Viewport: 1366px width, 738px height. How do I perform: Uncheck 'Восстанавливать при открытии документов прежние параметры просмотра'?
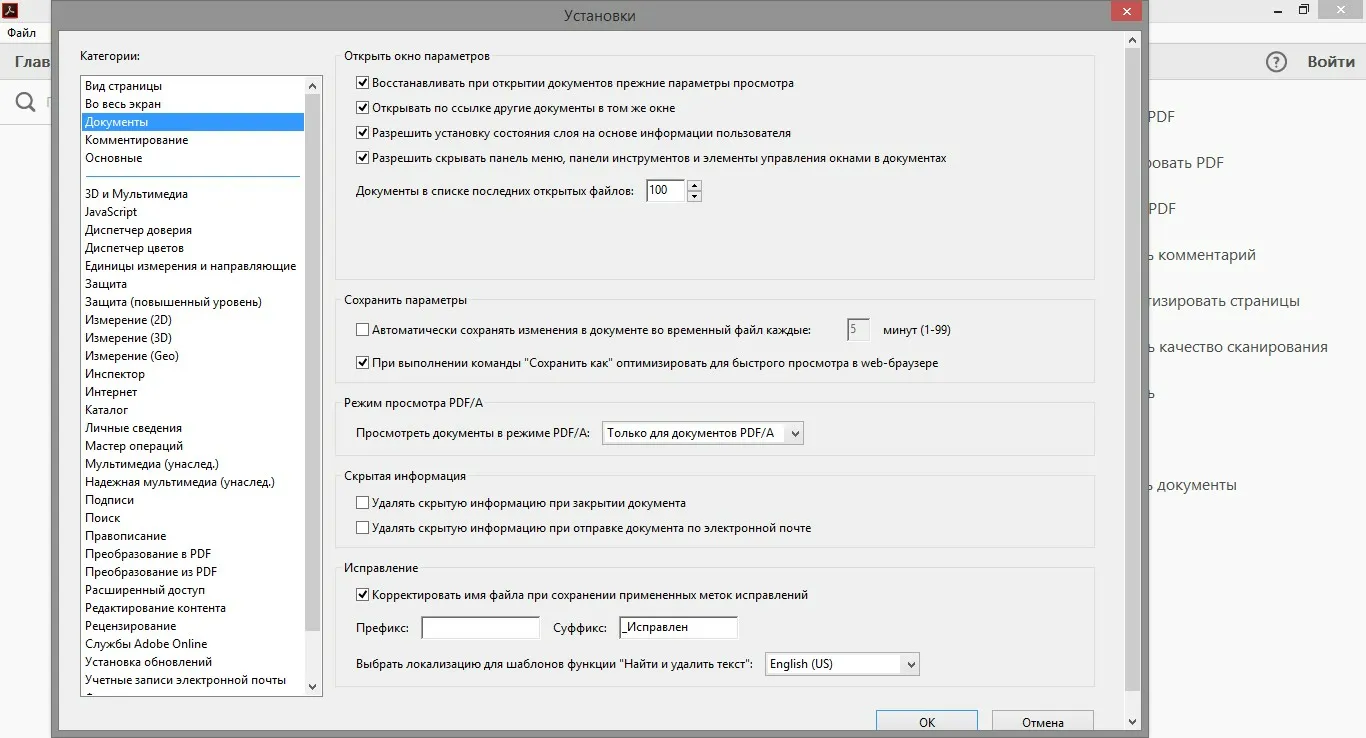[363, 83]
